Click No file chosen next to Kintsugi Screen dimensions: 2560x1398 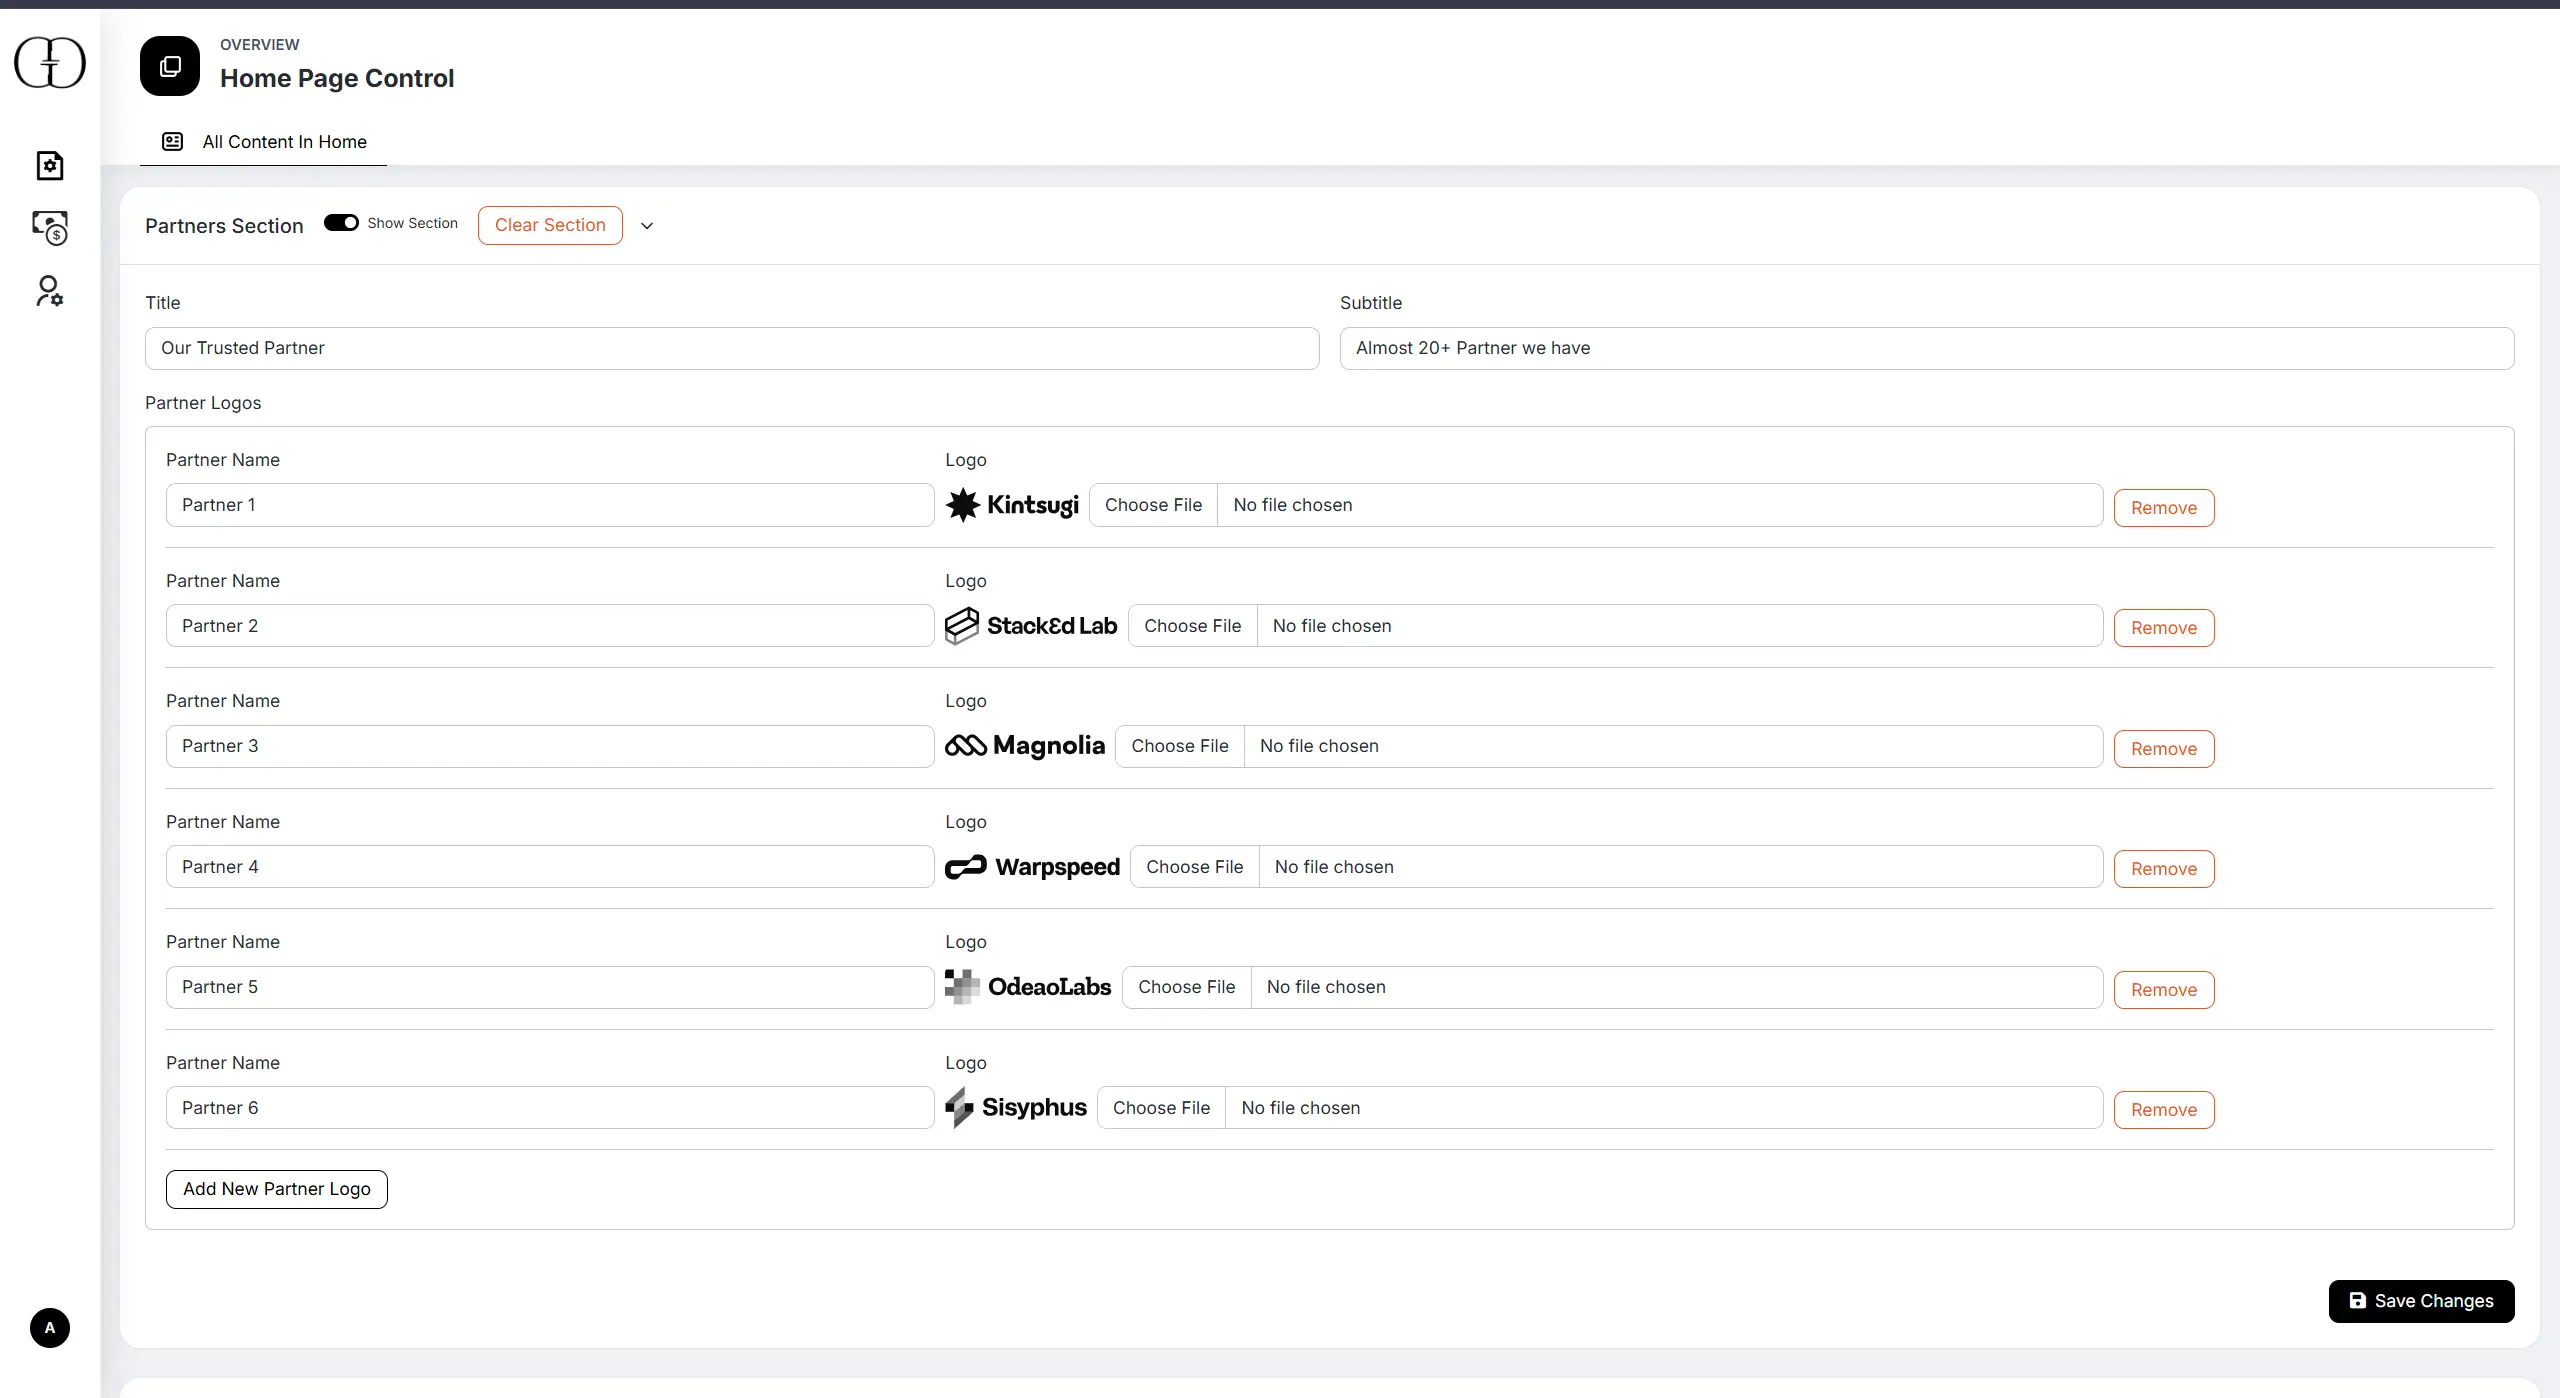click(1293, 505)
